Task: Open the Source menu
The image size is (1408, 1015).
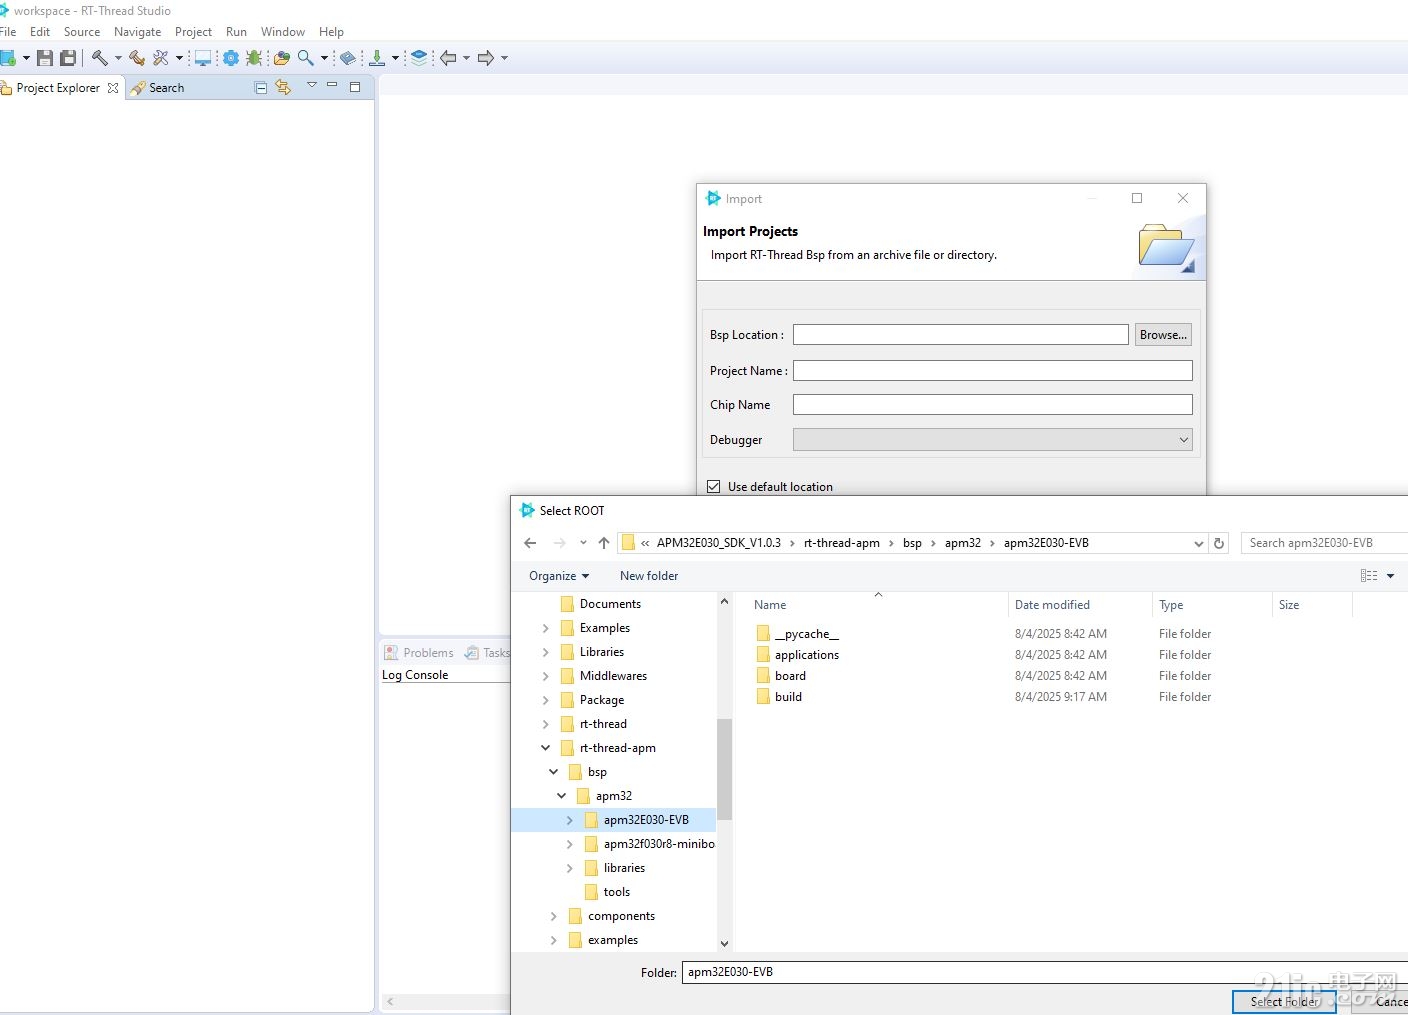Action: pos(82,32)
